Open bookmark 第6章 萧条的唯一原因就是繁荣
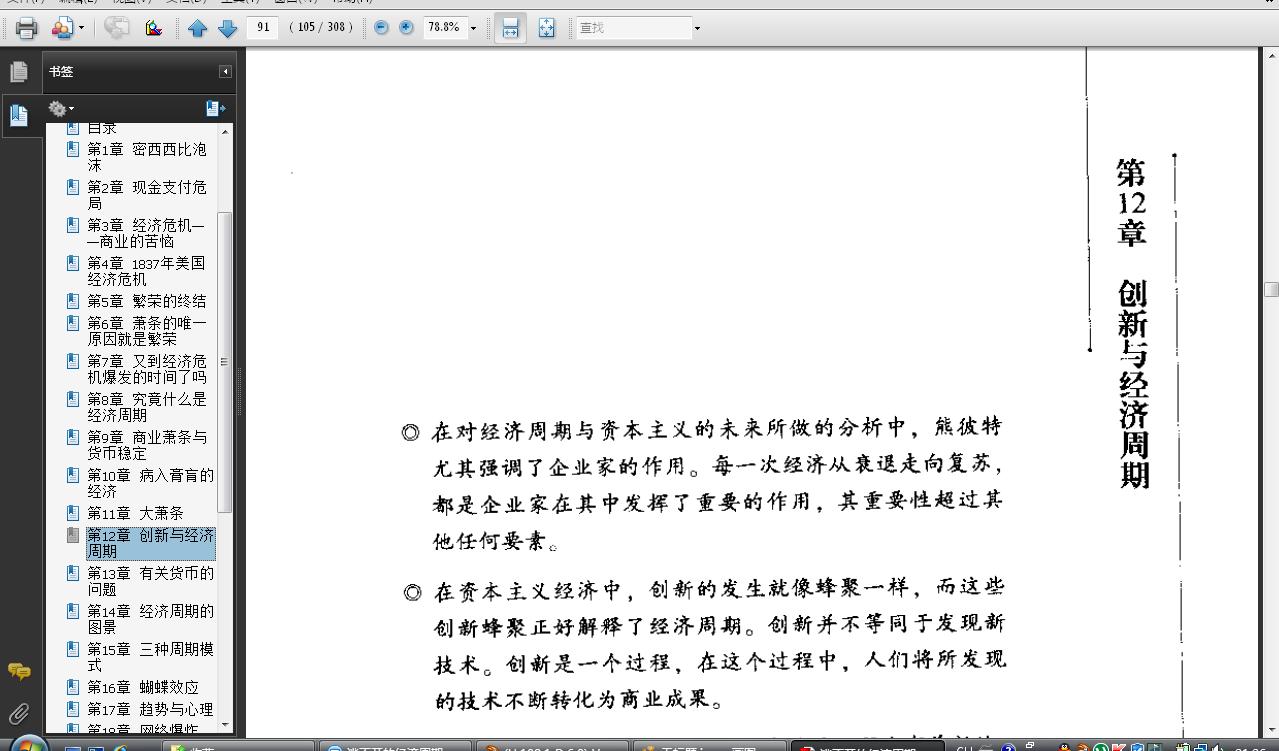The height and width of the screenshot is (751, 1279). click(x=146, y=331)
